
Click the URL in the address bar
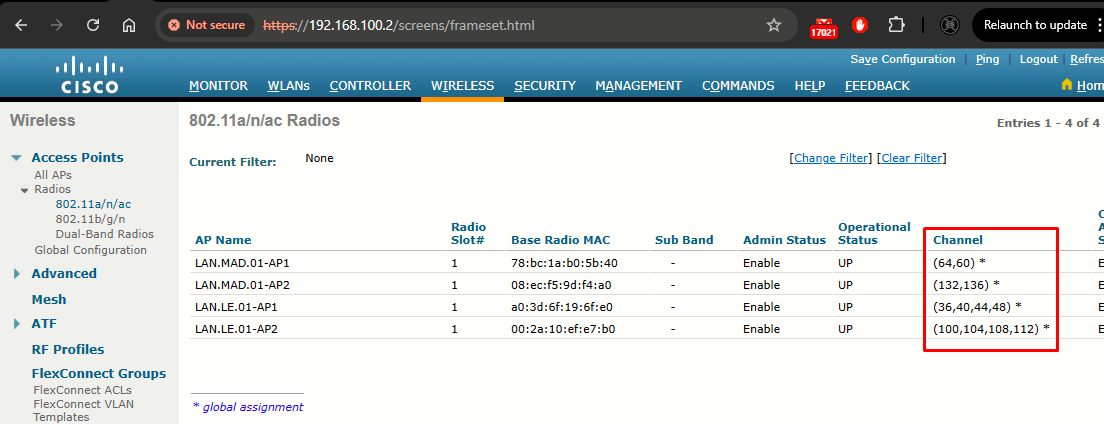tap(399, 25)
